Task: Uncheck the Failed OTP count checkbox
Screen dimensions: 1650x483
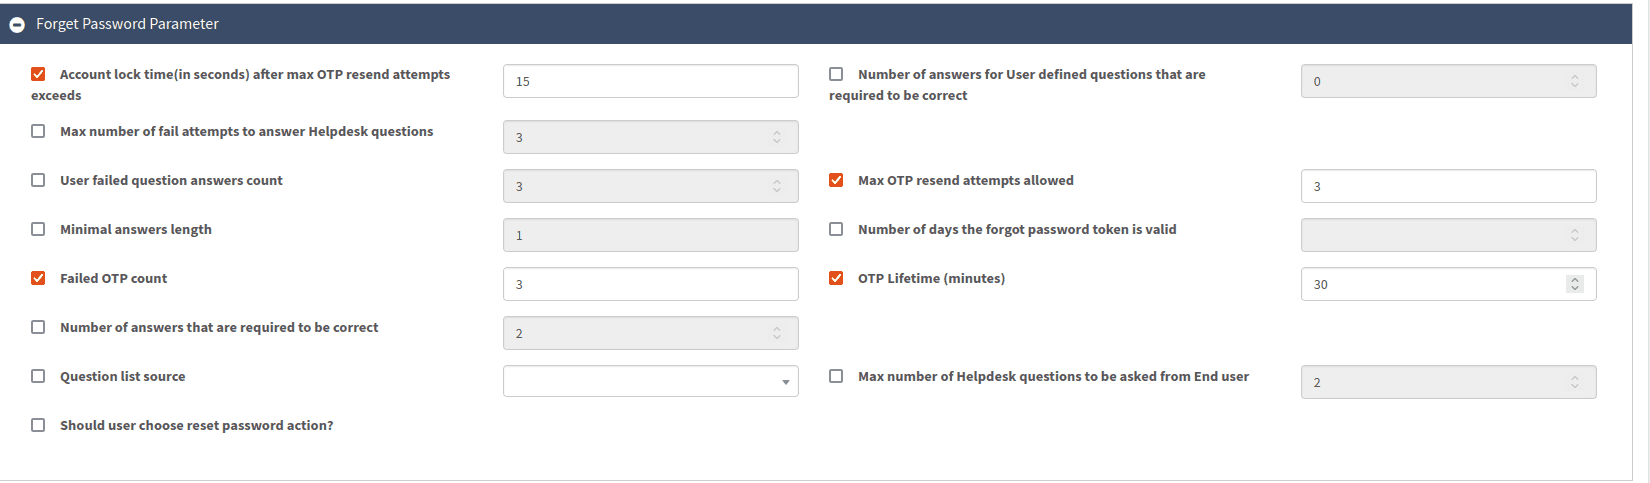Action: coord(38,278)
